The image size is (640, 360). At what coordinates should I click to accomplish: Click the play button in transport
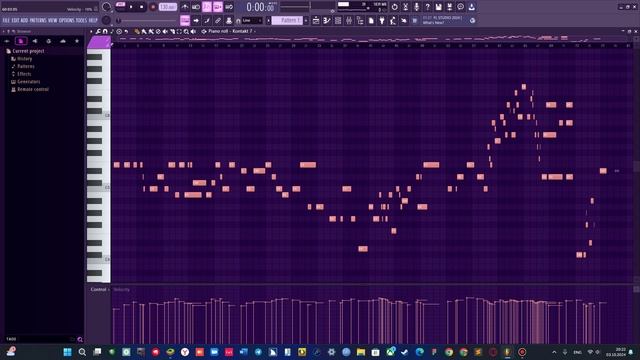tap(131, 7)
